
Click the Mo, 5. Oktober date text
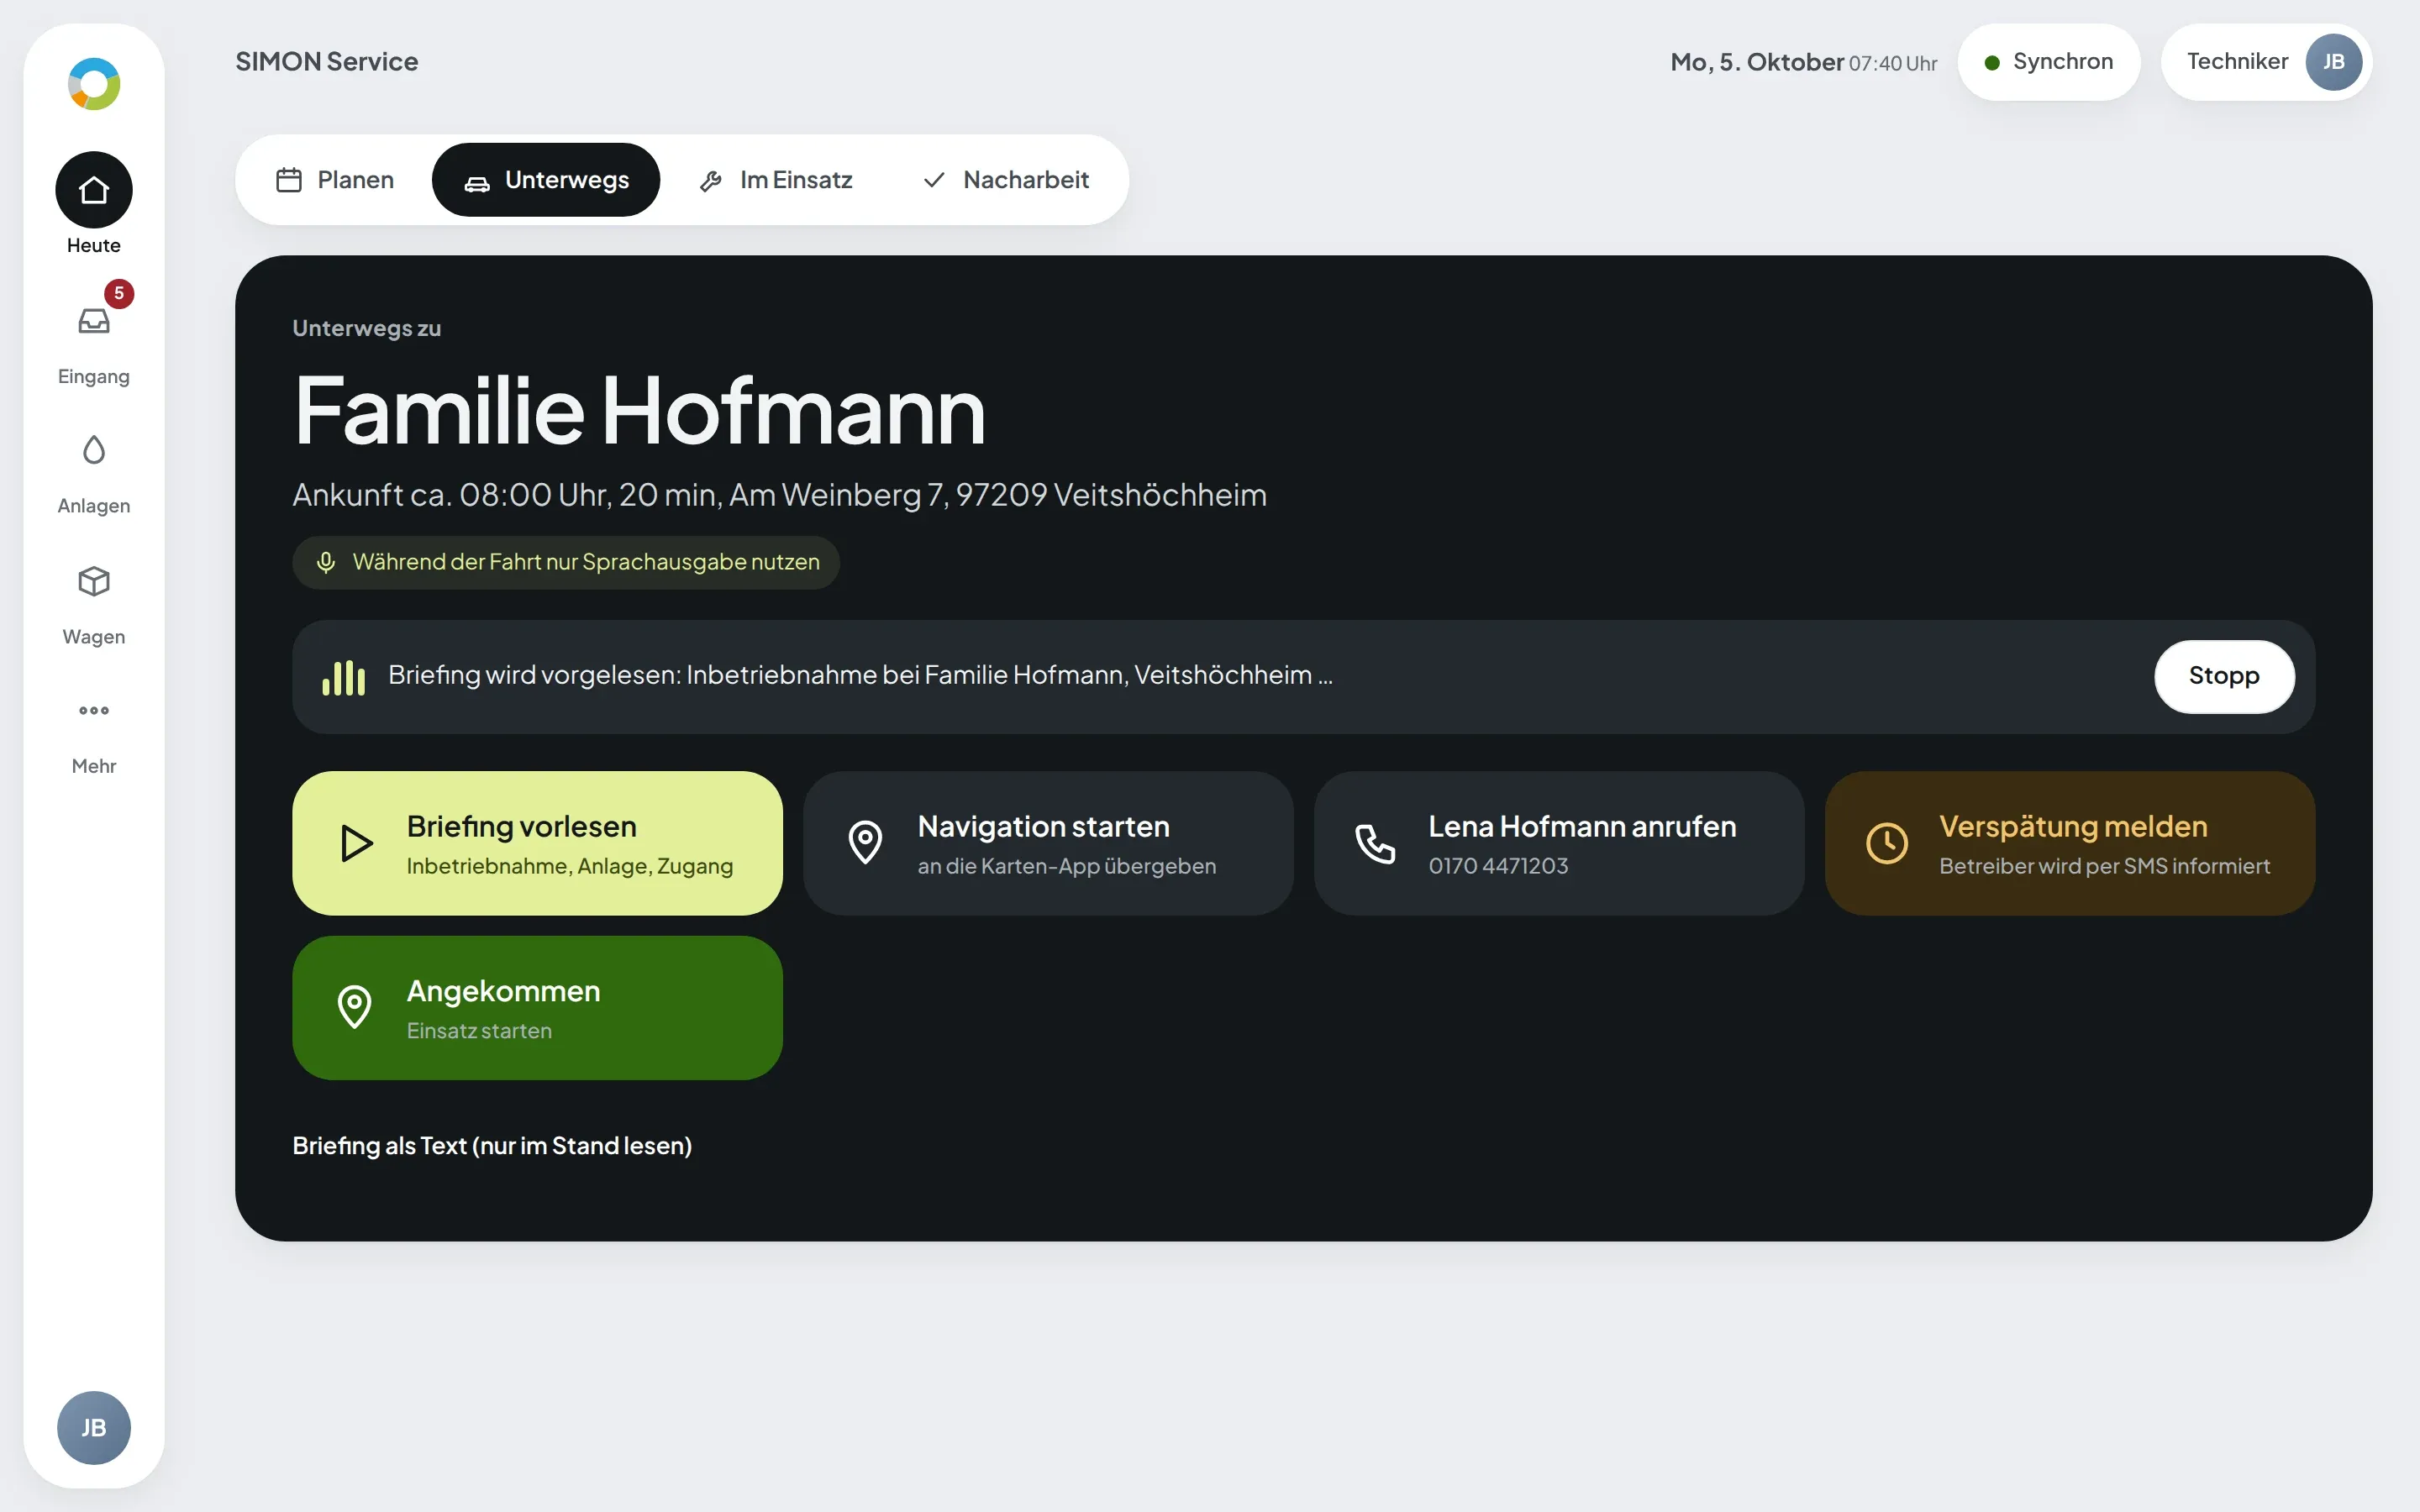point(1757,62)
